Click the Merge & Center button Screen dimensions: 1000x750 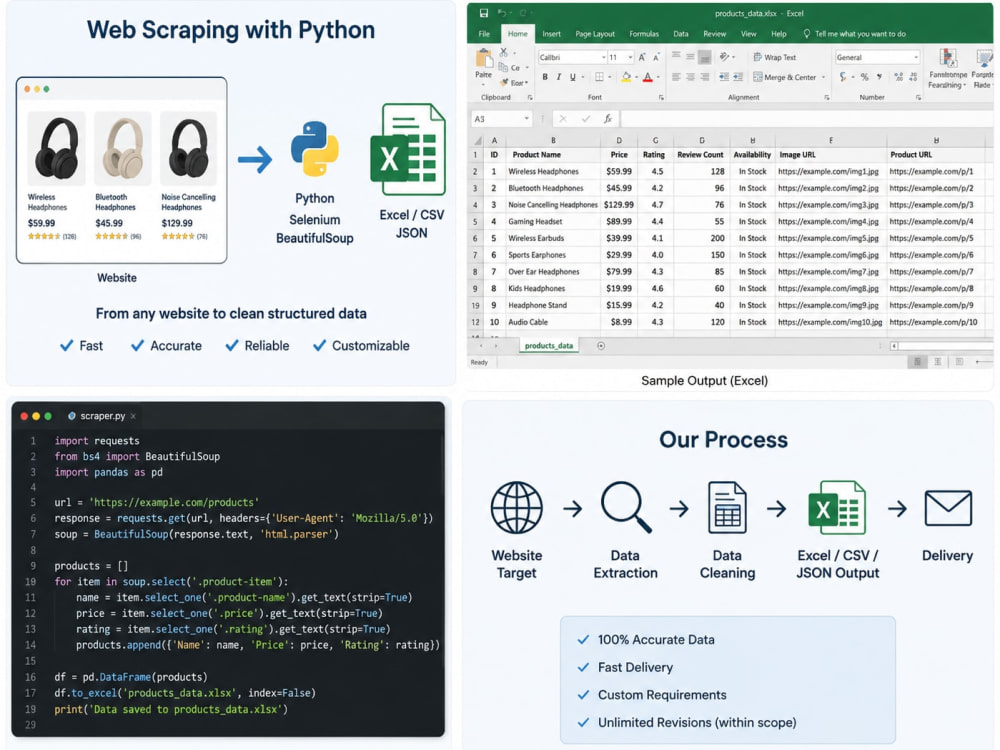click(x=784, y=77)
